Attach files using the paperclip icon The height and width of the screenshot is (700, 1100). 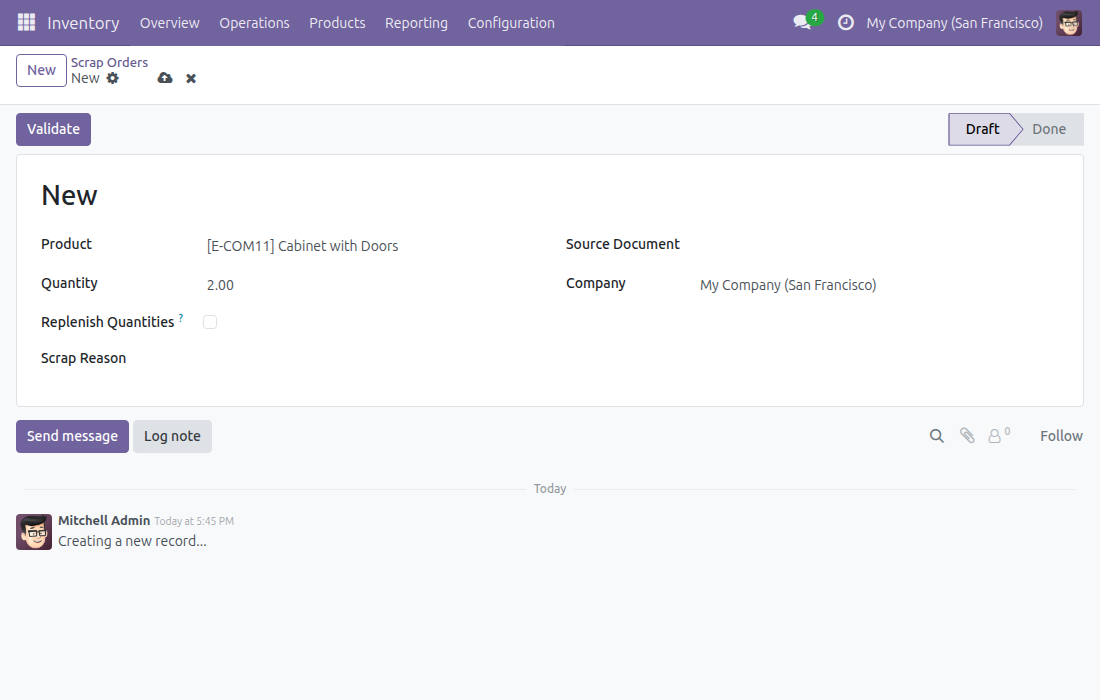[x=967, y=436]
